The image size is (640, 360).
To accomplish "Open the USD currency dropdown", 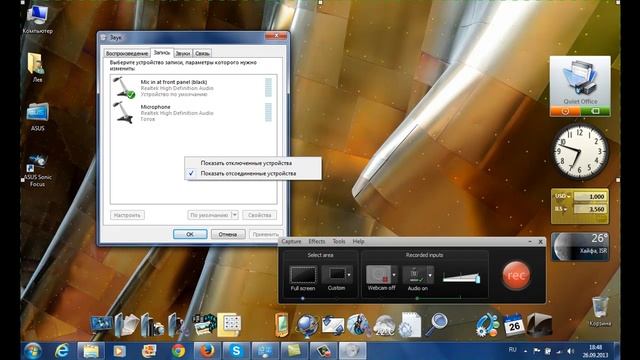I will point(562,196).
